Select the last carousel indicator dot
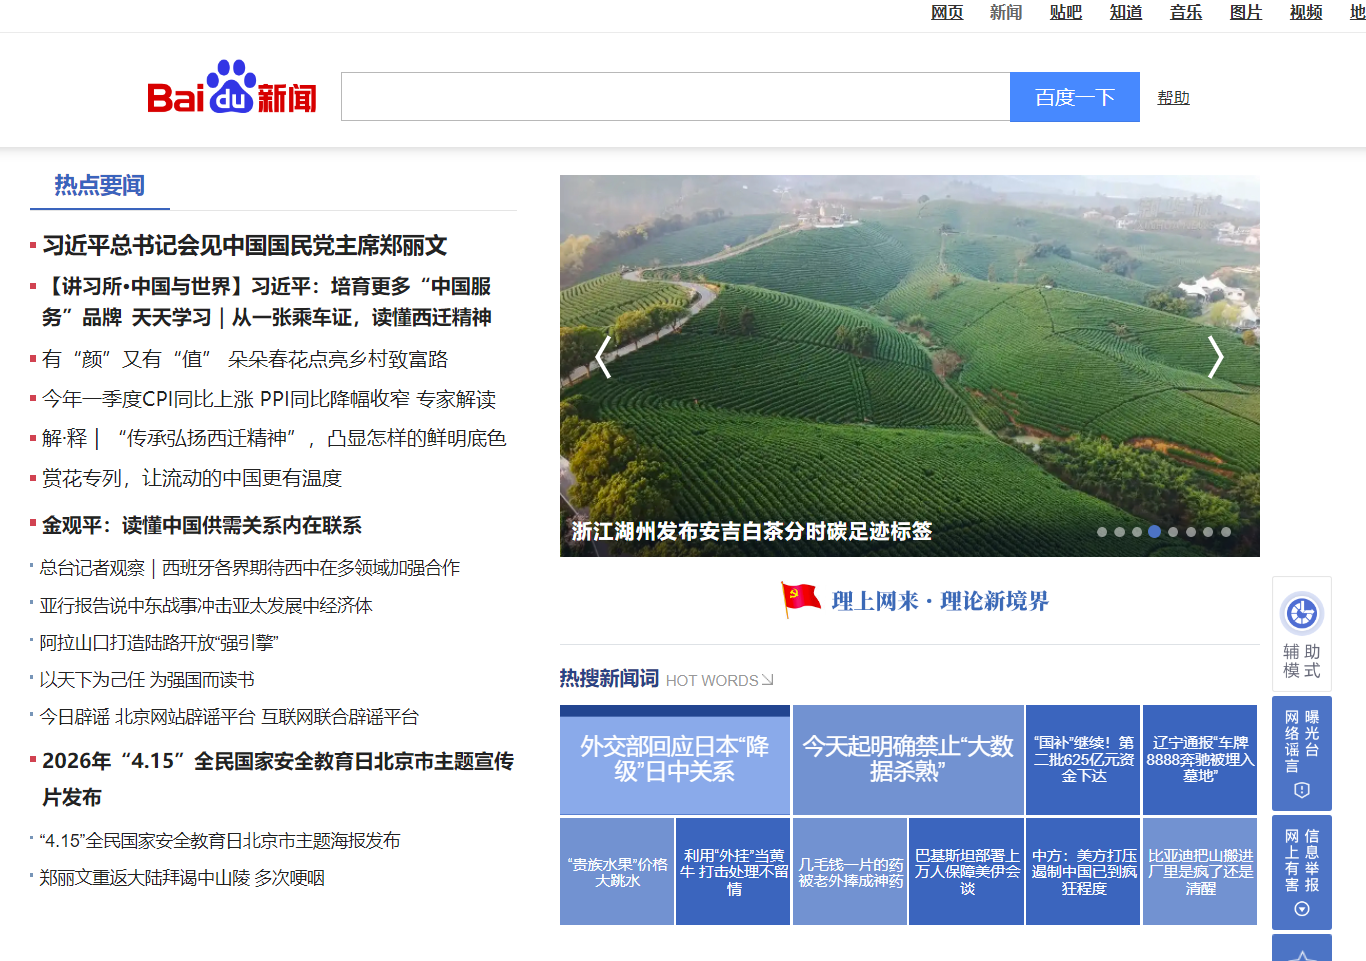The width and height of the screenshot is (1366, 961). tap(1226, 532)
